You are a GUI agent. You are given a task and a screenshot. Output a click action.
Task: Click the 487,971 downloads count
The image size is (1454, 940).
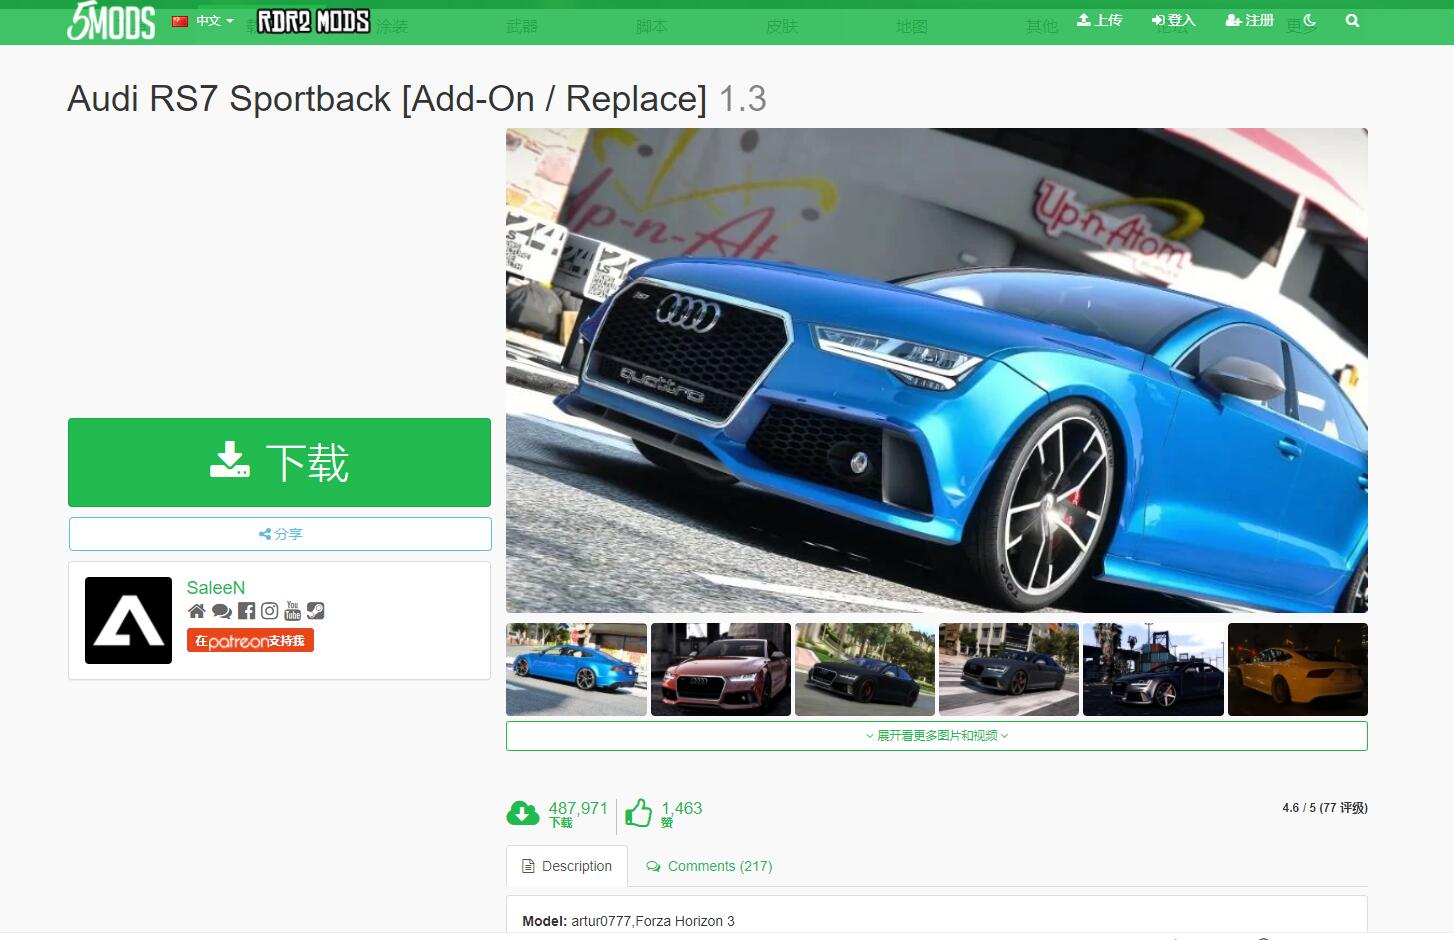[x=578, y=808]
